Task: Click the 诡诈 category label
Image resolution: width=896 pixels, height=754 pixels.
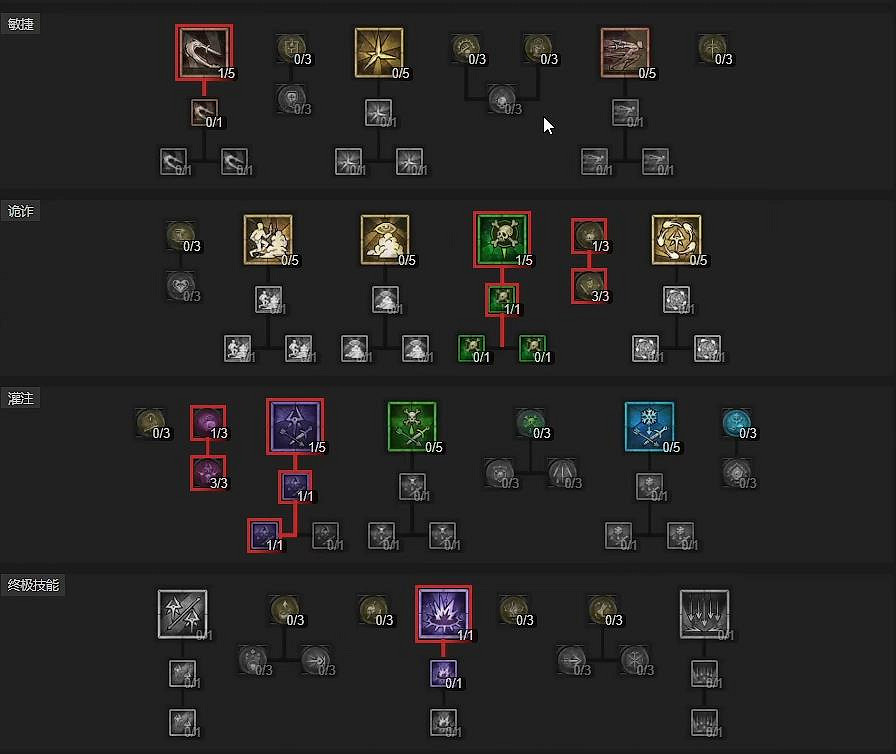Action: click(x=21, y=211)
